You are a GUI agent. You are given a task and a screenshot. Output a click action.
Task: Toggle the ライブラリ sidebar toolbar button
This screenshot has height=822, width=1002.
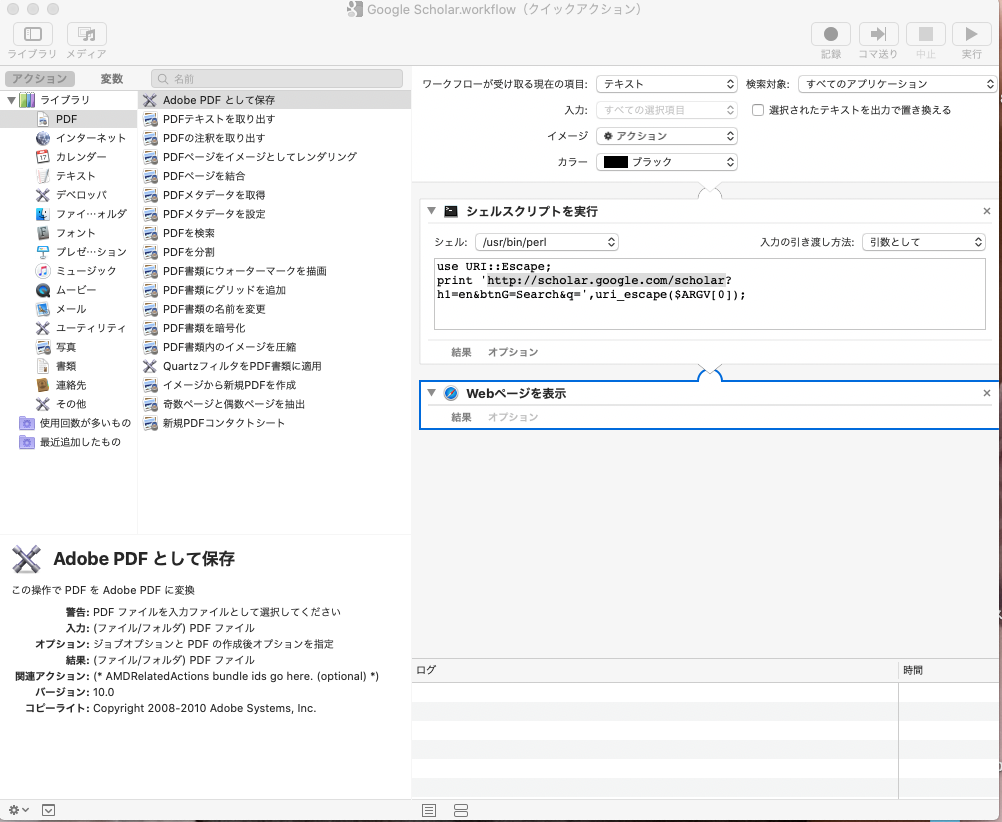(33, 34)
